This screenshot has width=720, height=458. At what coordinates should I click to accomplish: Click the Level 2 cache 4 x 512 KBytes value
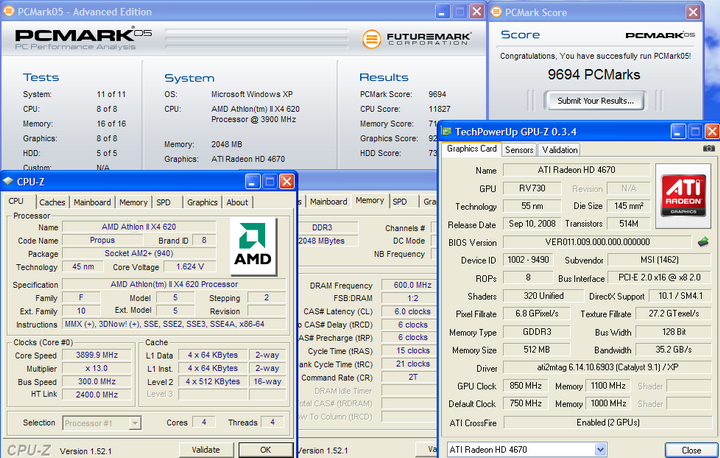click(213, 381)
